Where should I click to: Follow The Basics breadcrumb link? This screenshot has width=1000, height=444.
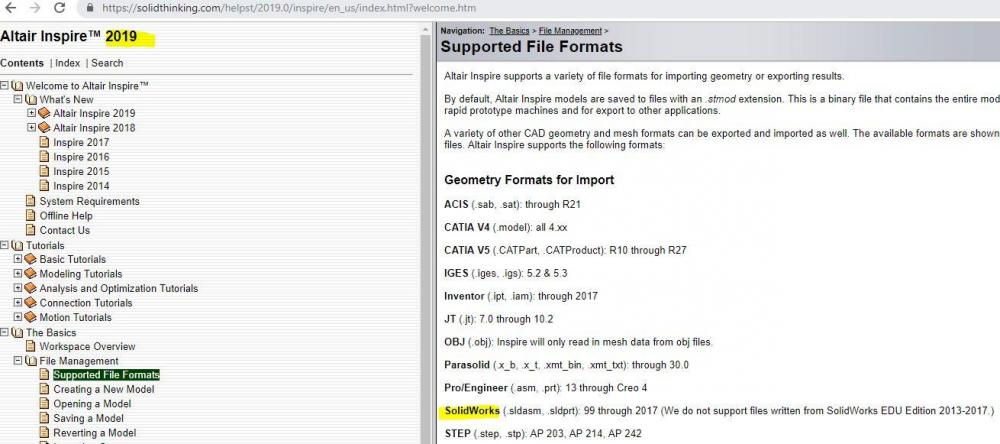[x=509, y=31]
